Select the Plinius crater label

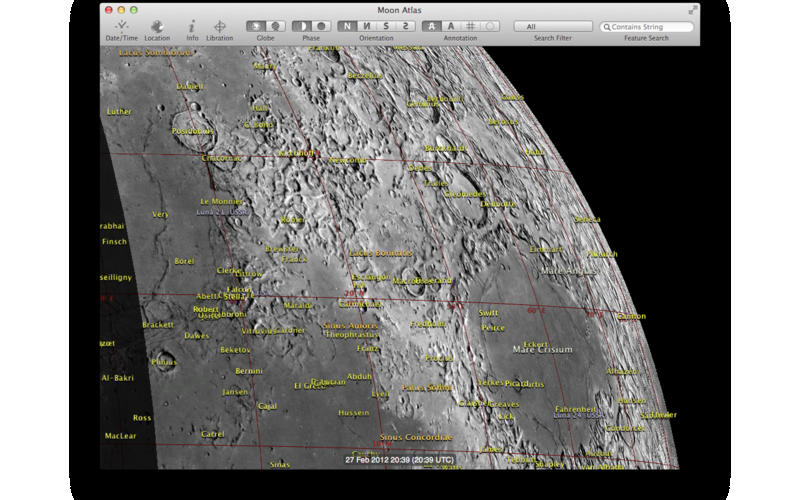(x=164, y=362)
